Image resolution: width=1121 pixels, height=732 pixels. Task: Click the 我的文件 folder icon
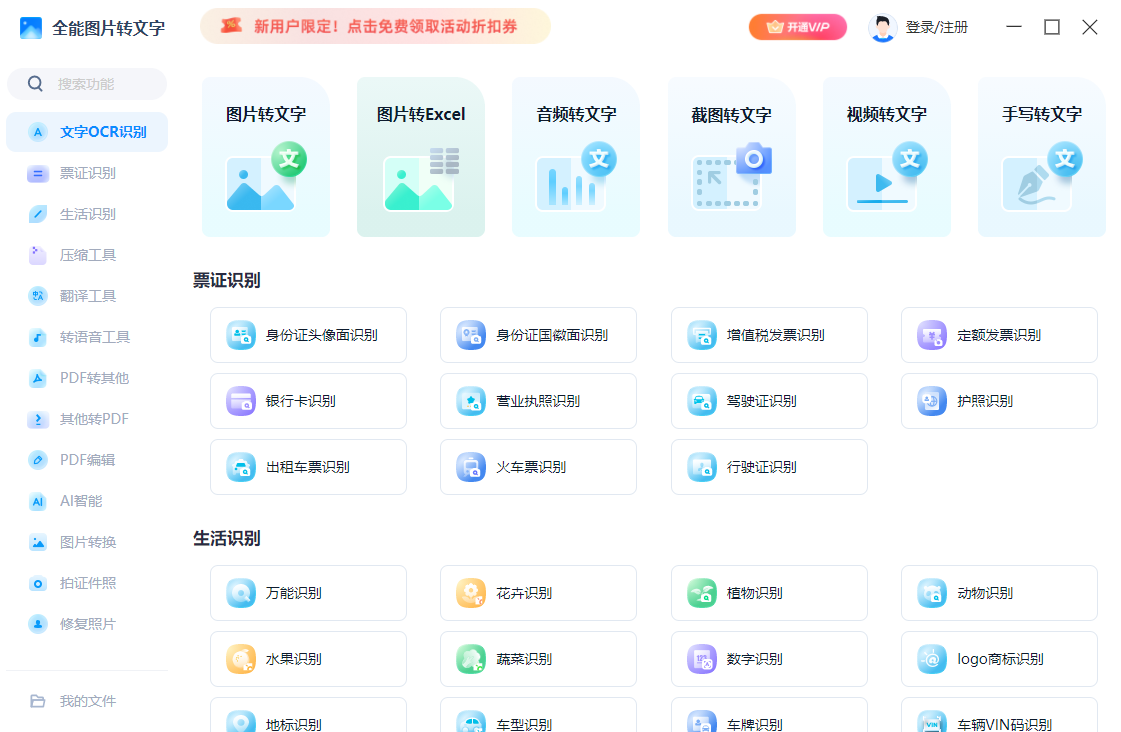(38, 701)
